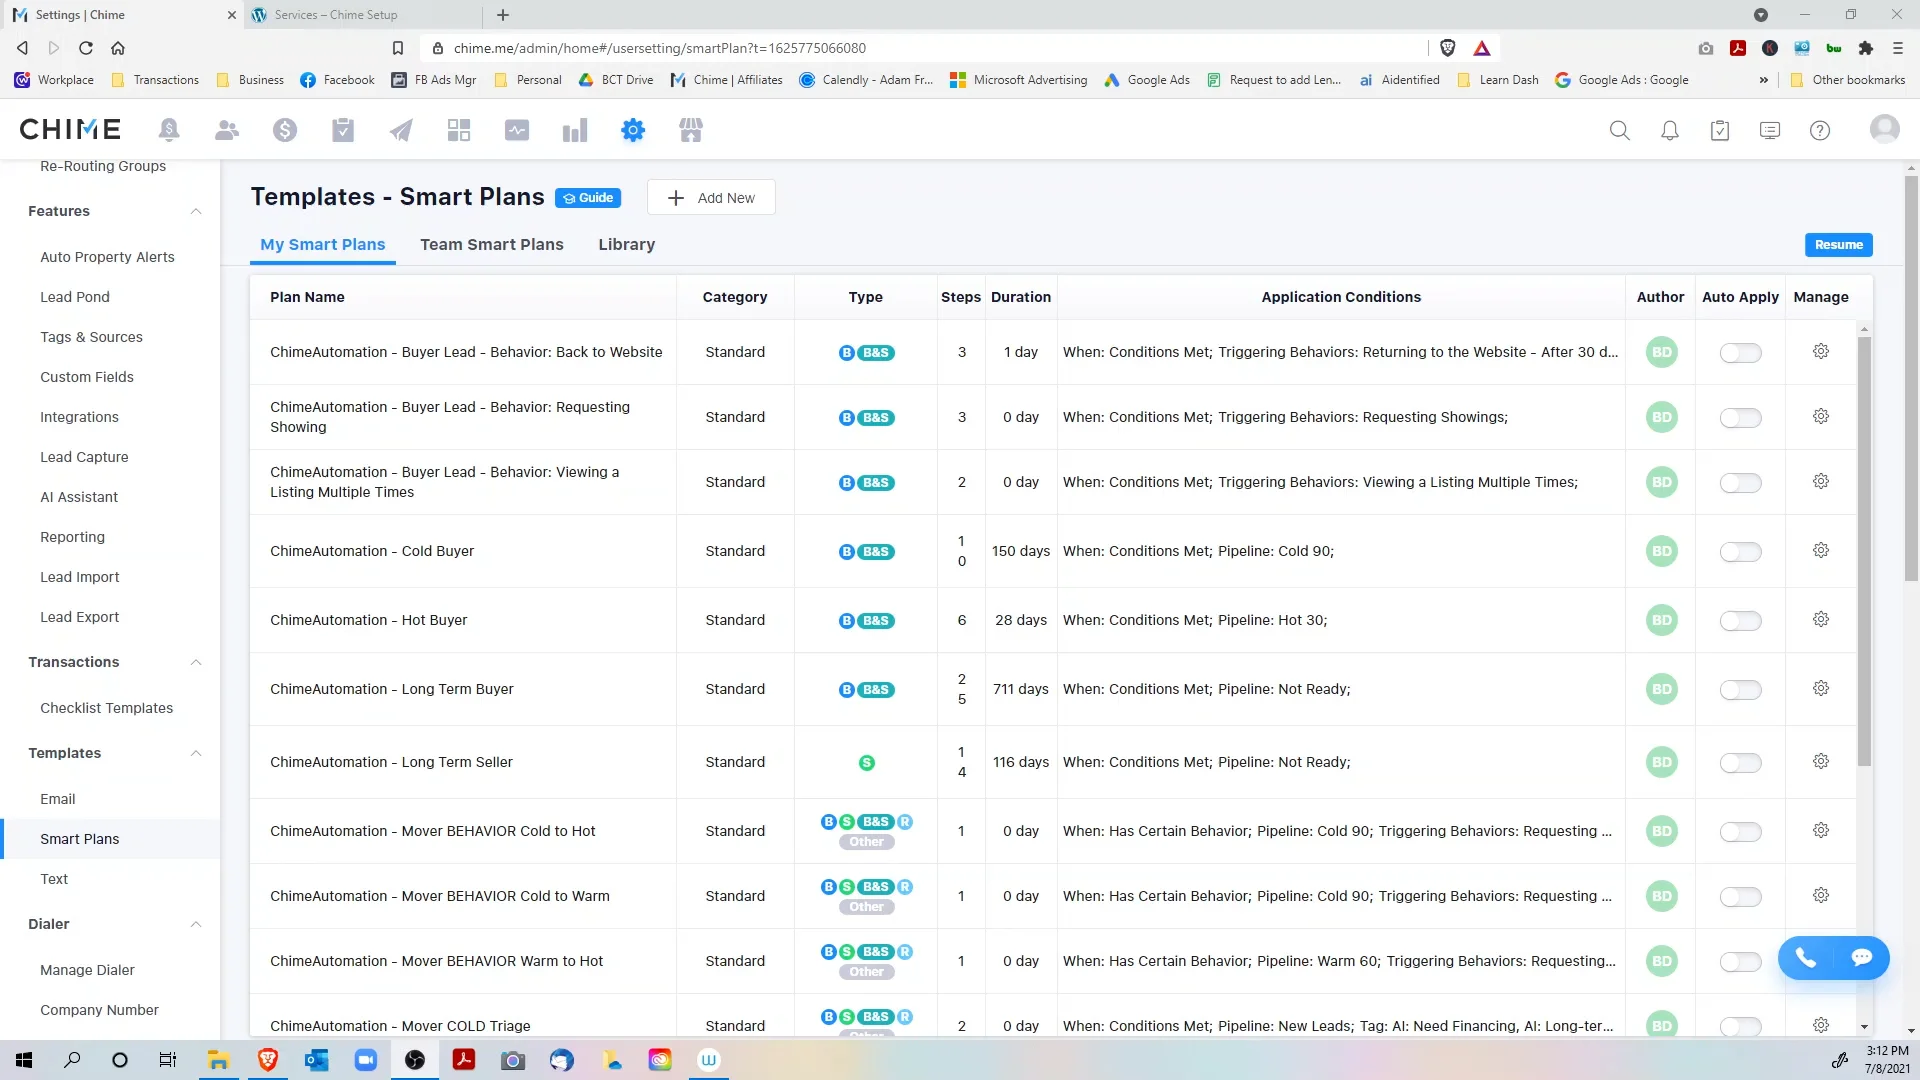The width and height of the screenshot is (1920, 1080).
Task: Open the Help question mark icon
Action: (x=1820, y=130)
